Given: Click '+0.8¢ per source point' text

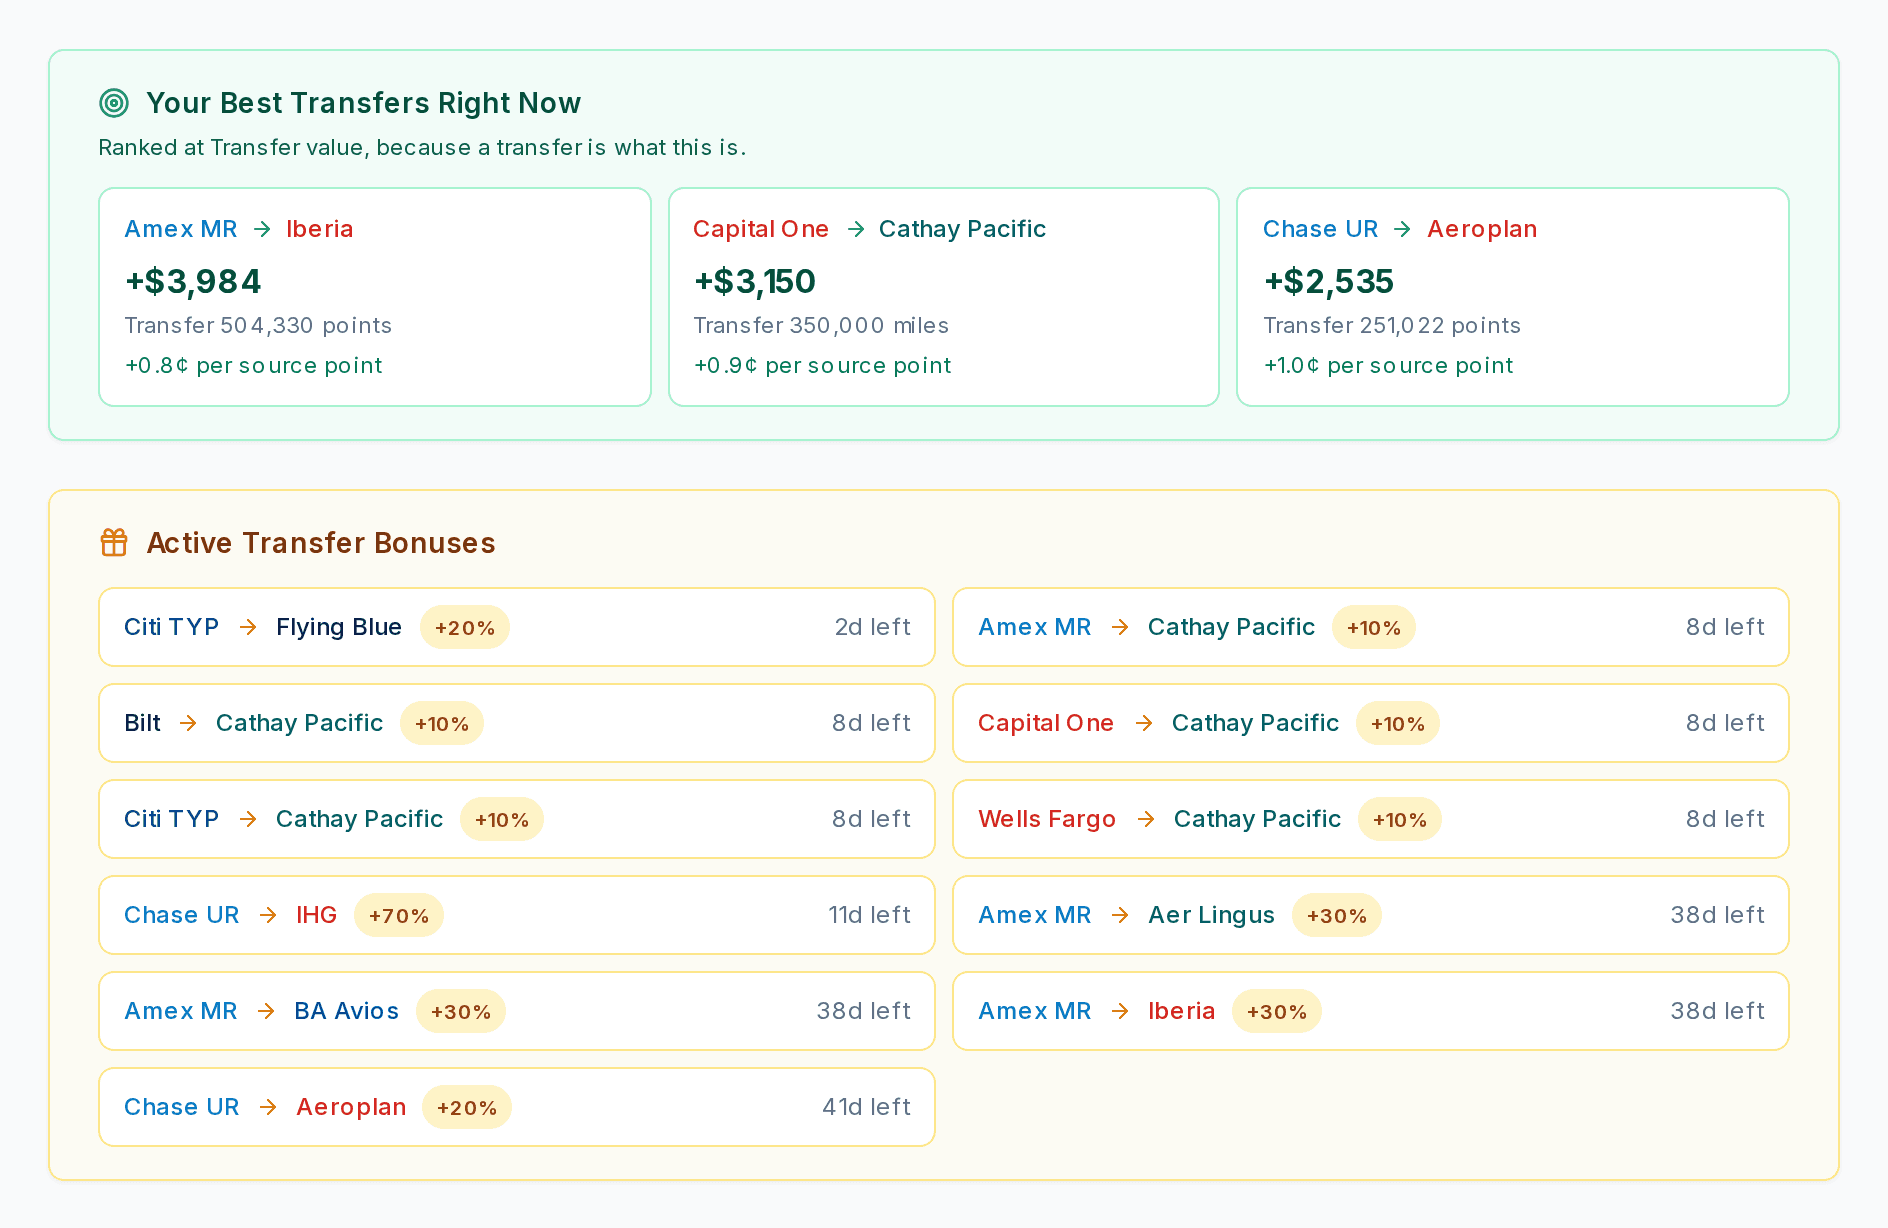Looking at the screenshot, I should click(x=253, y=365).
